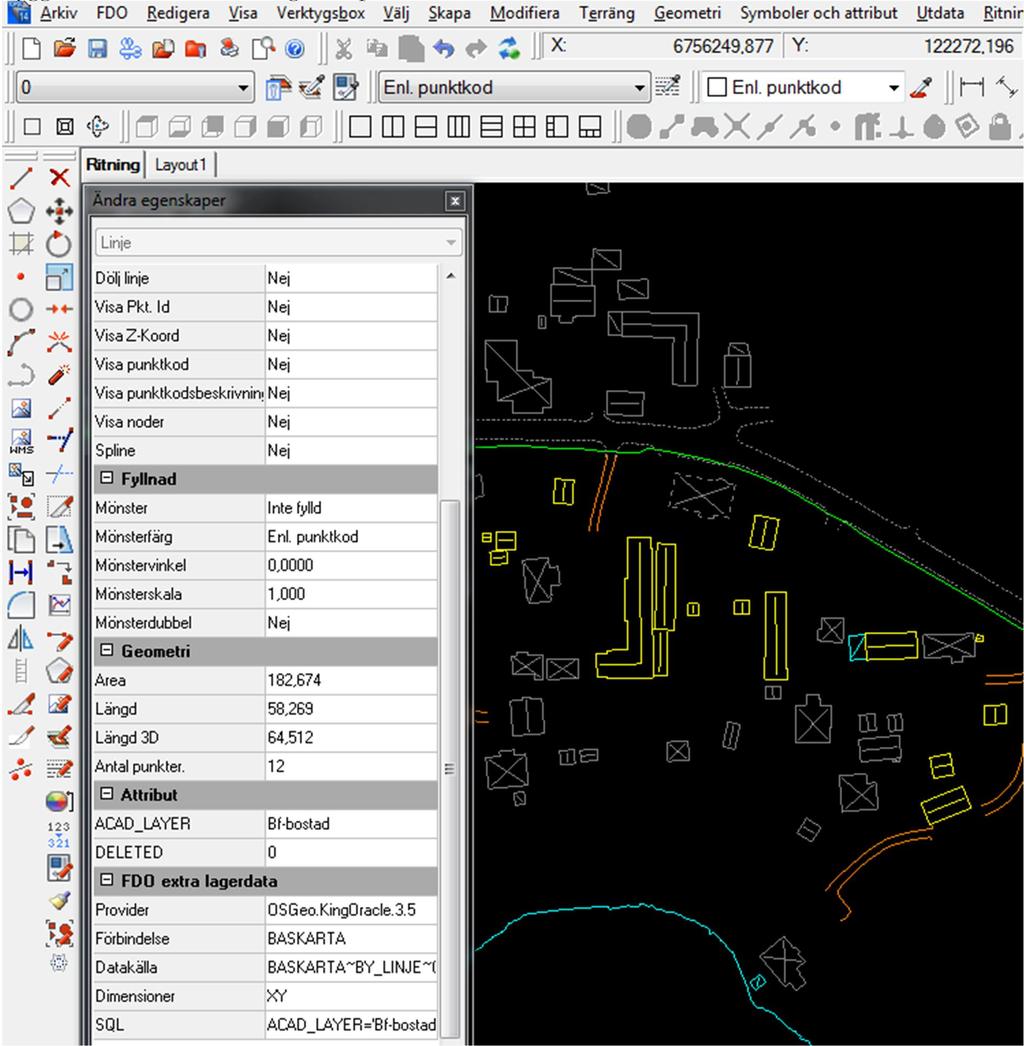Image resolution: width=1024 pixels, height=1046 pixels.
Task: Select the Ritning tab
Action: click(x=113, y=165)
